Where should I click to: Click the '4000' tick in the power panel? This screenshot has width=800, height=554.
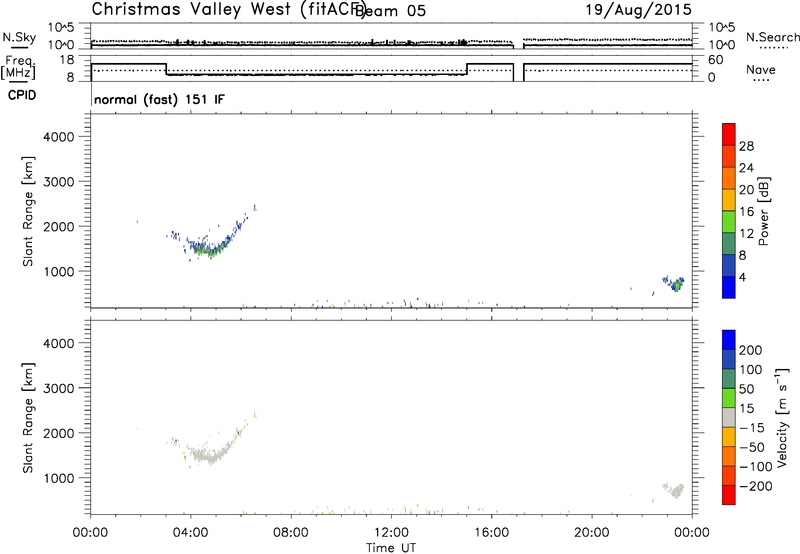click(59, 137)
